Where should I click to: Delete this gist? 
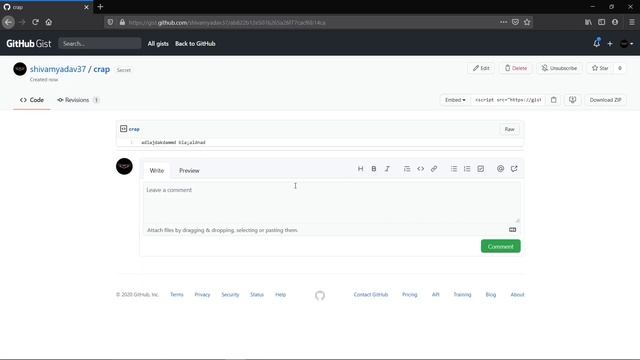point(516,68)
